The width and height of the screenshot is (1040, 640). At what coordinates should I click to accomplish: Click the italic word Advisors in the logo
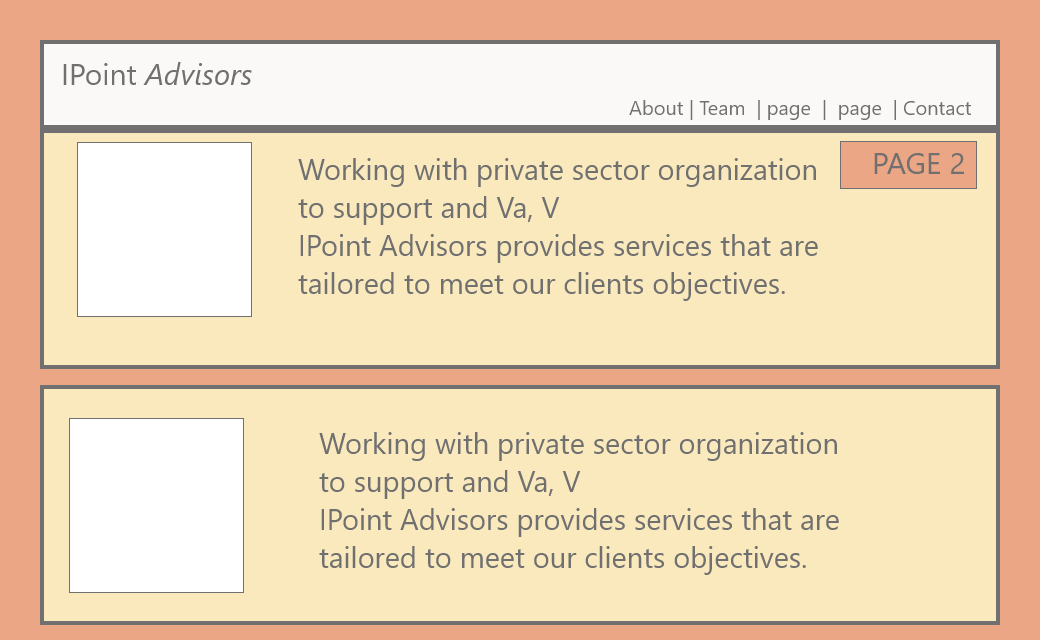[198, 75]
